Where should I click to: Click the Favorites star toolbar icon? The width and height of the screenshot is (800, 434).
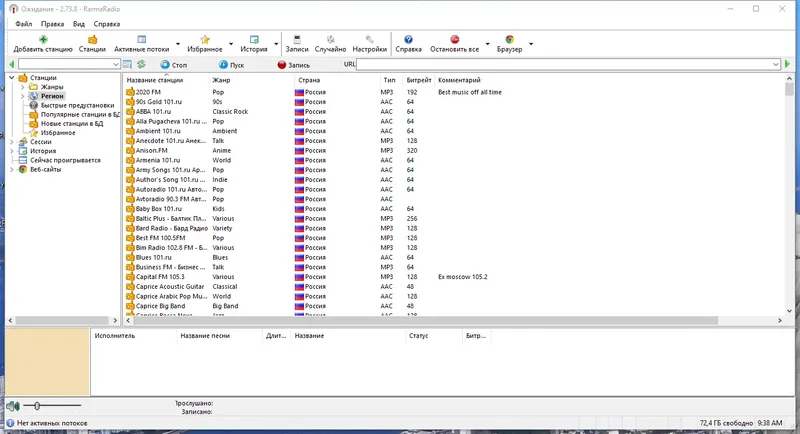coord(205,40)
